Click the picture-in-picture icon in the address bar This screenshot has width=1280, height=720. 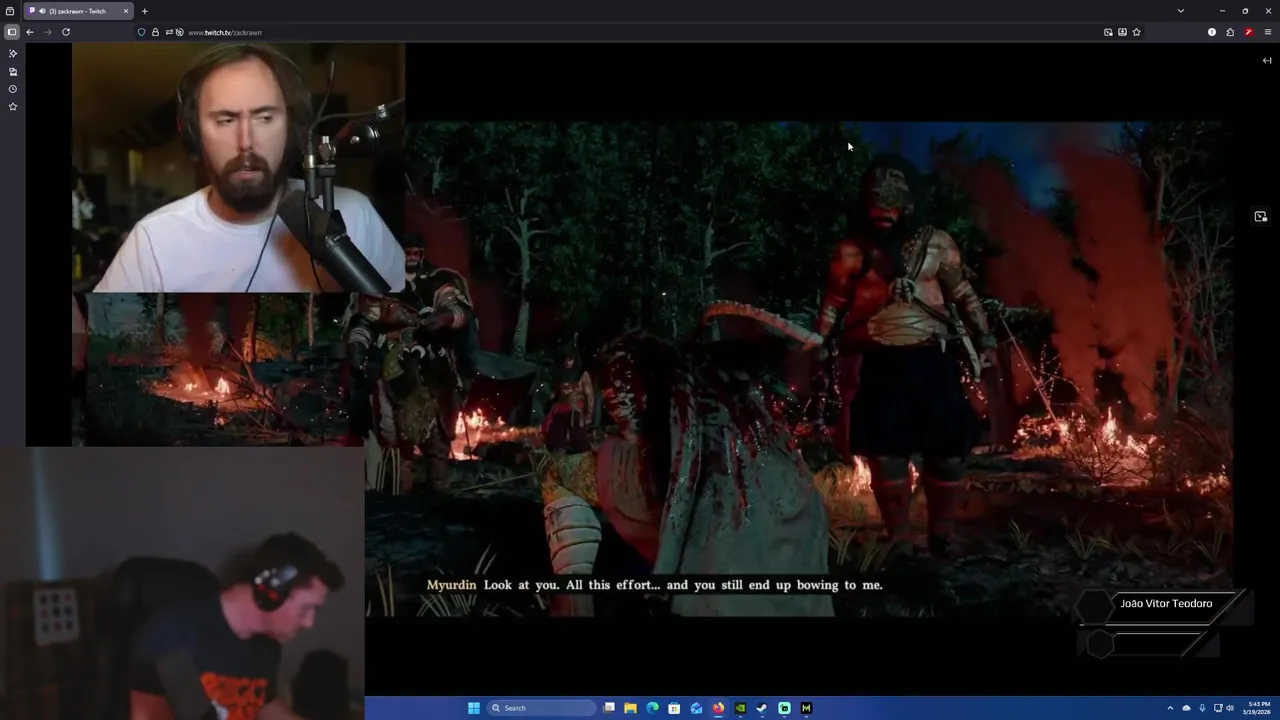(x=1108, y=32)
